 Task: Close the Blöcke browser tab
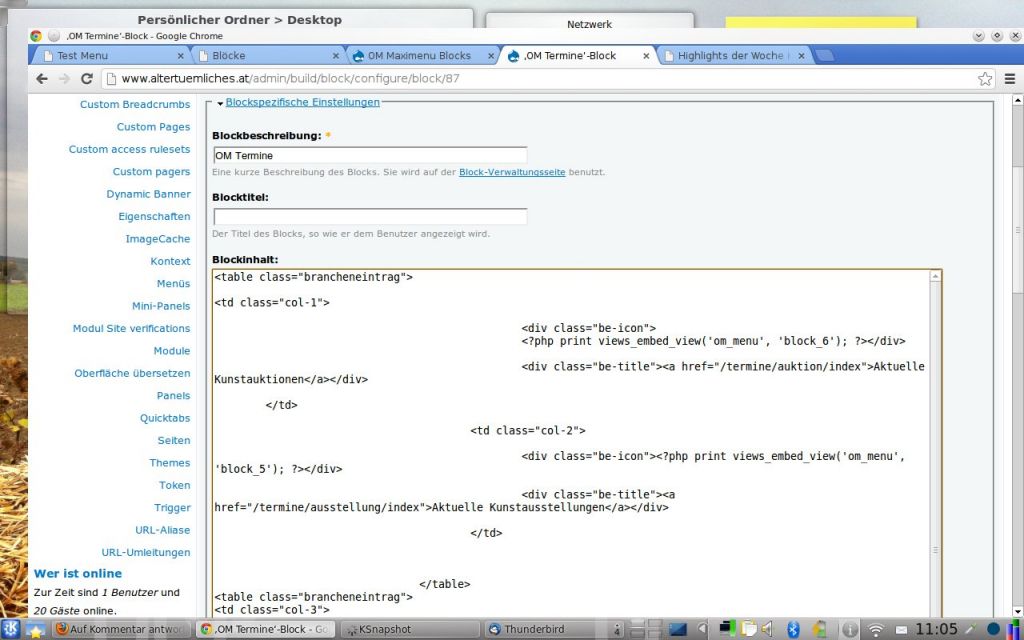click(x=336, y=56)
